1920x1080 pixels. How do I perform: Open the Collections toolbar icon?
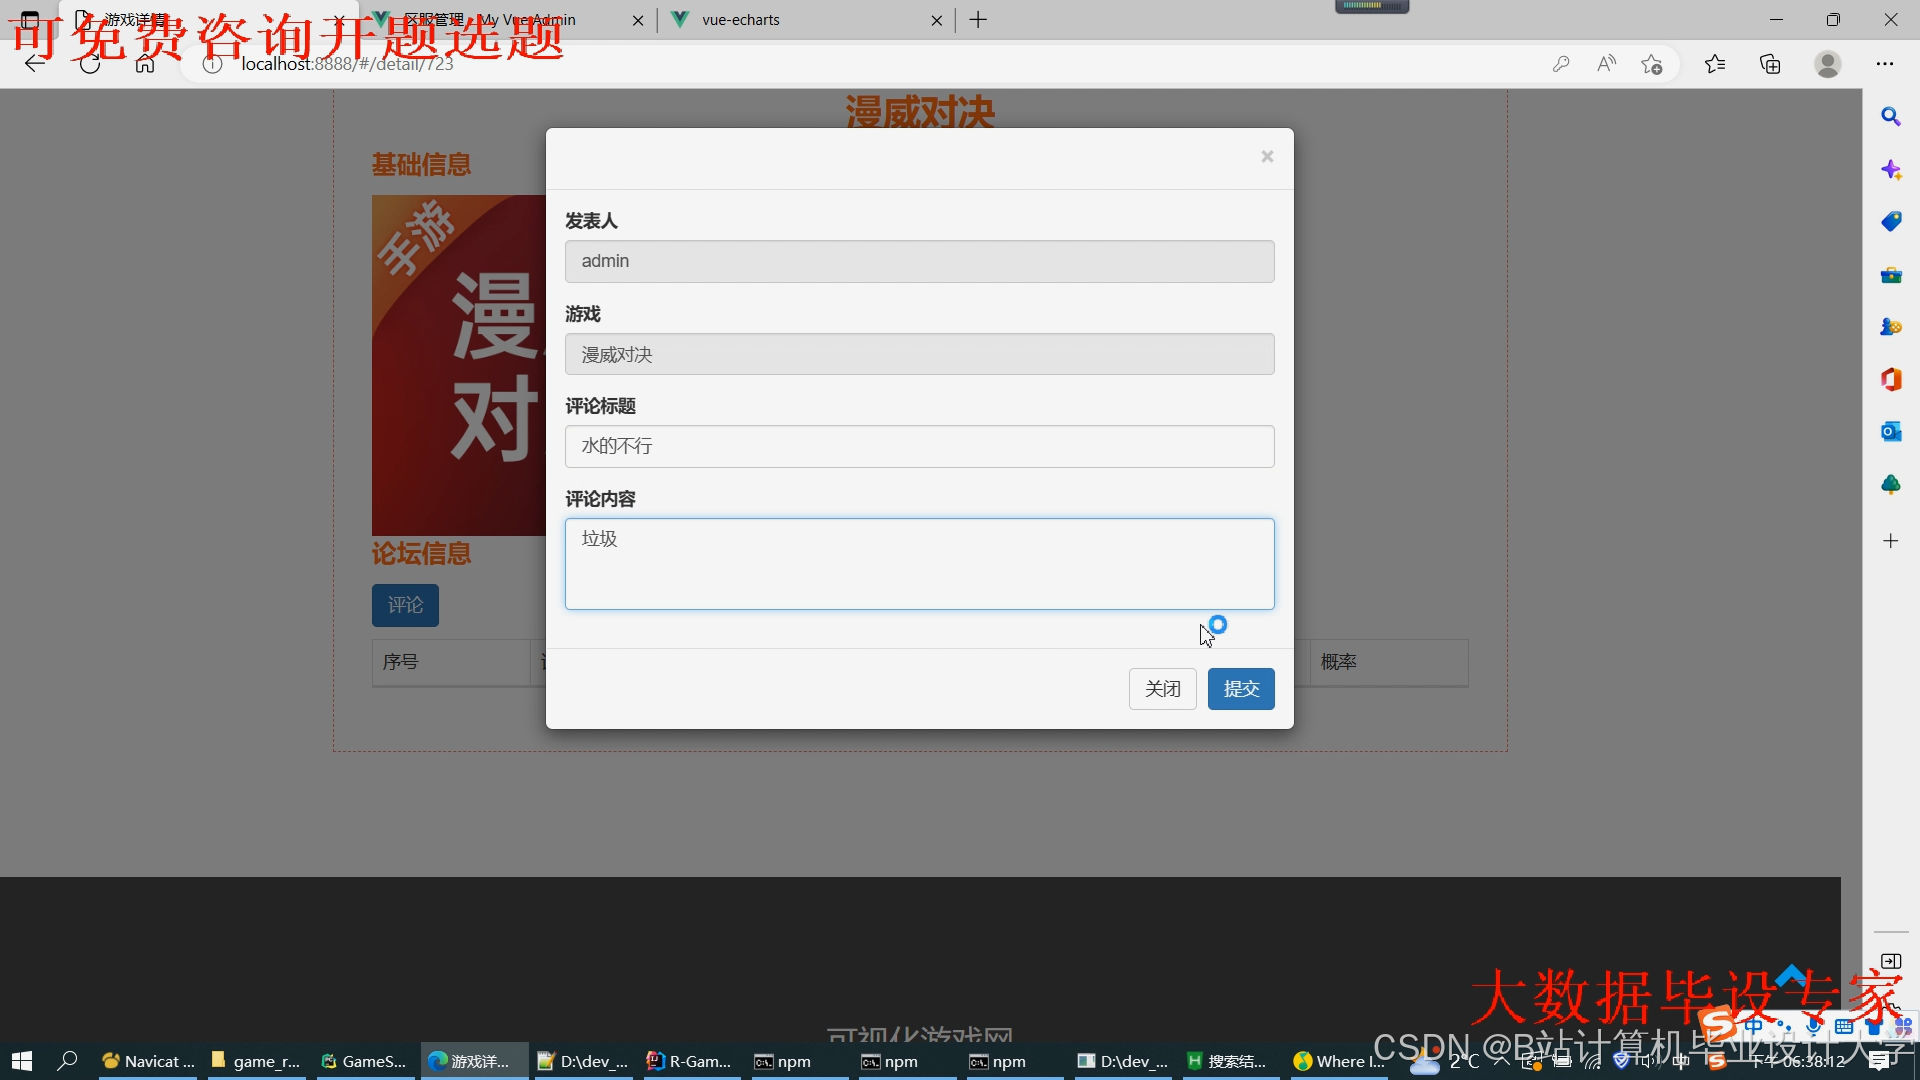(1770, 64)
